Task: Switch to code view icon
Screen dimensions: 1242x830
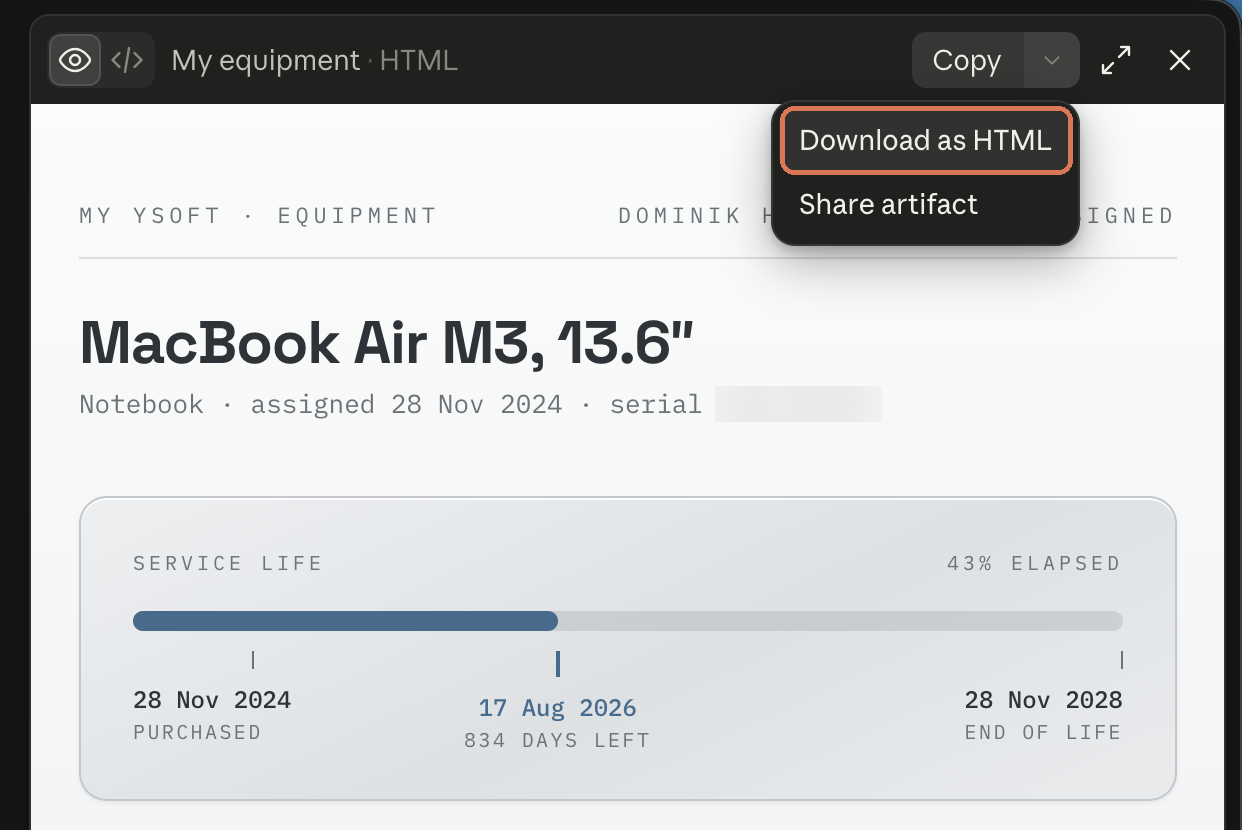Action: pyautogui.click(x=127, y=60)
